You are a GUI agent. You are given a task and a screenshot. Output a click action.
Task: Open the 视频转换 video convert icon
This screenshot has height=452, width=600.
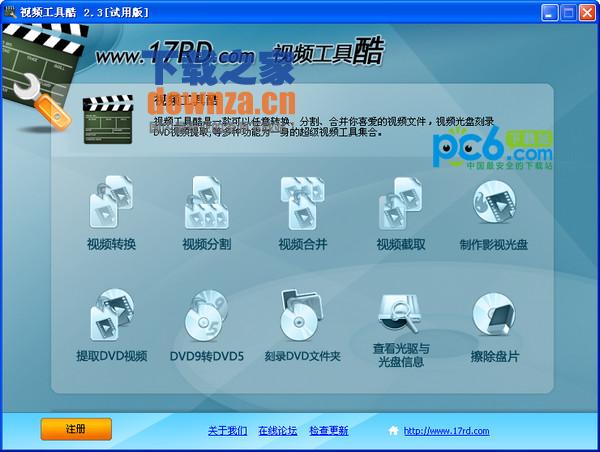pos(111,202)
